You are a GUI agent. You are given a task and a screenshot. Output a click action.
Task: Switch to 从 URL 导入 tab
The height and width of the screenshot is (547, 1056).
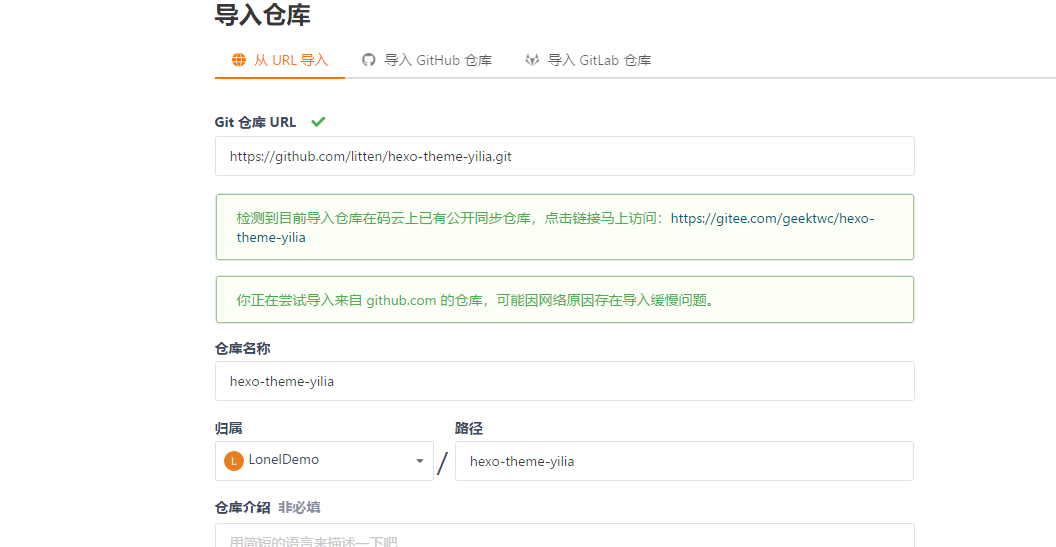pyautogui.click(x=279, y=60)
